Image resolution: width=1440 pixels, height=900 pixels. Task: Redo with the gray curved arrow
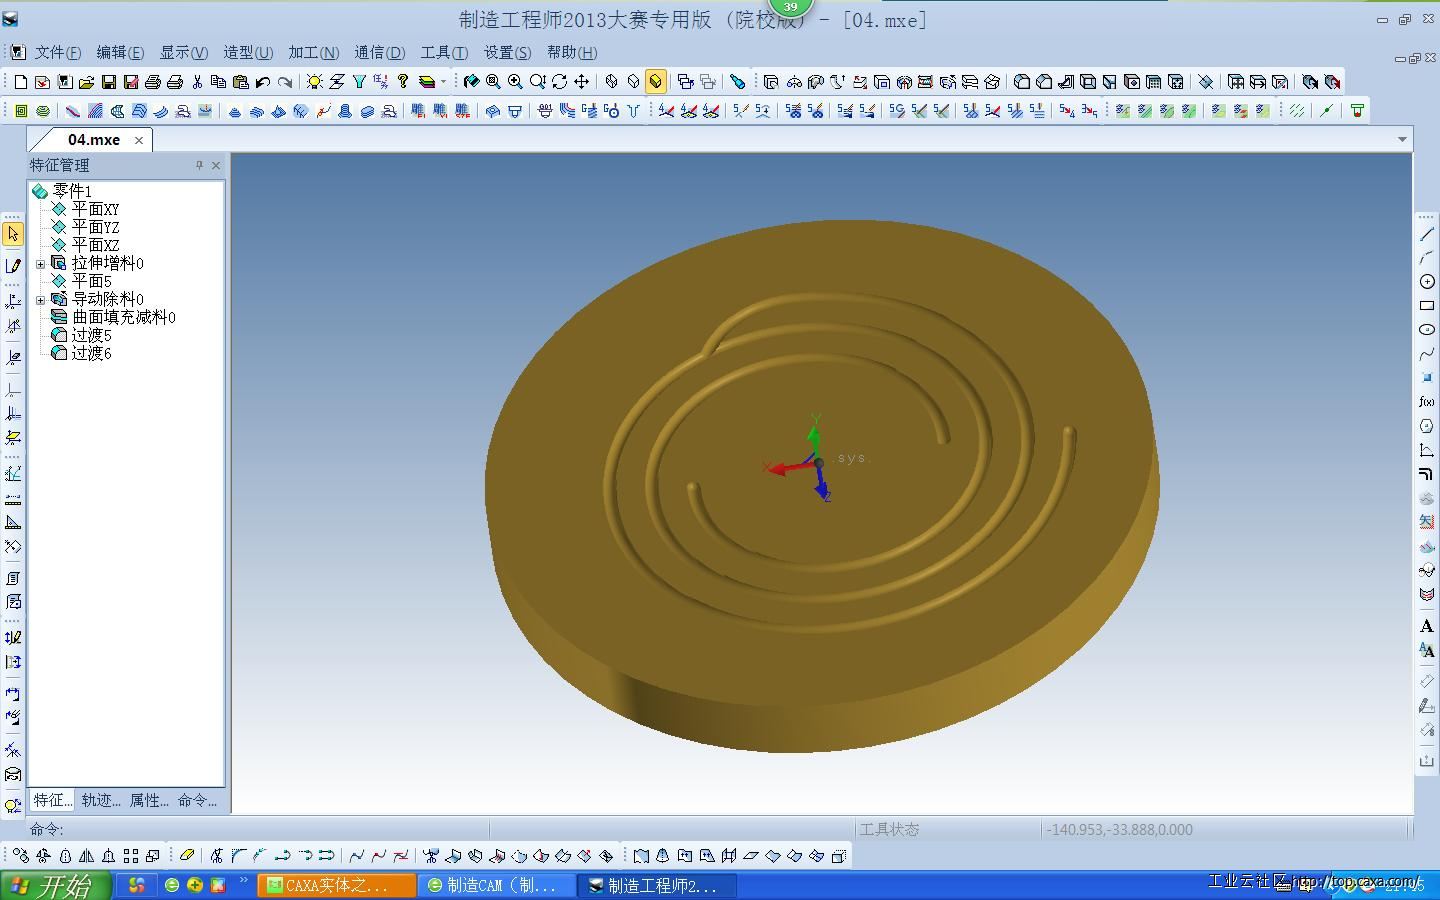click(x=285, y=82)
